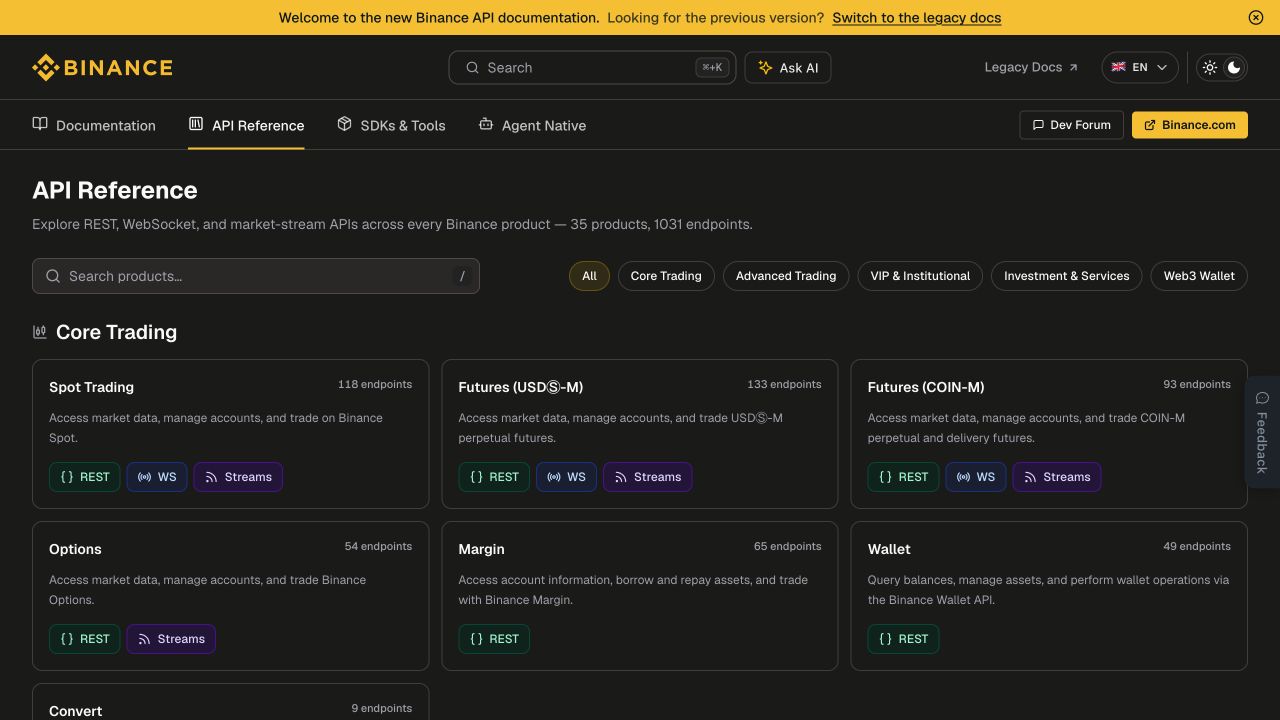The image size is (1280, 720).
Task: Click the Agent Native robot icon
Action: pos(486,124)
